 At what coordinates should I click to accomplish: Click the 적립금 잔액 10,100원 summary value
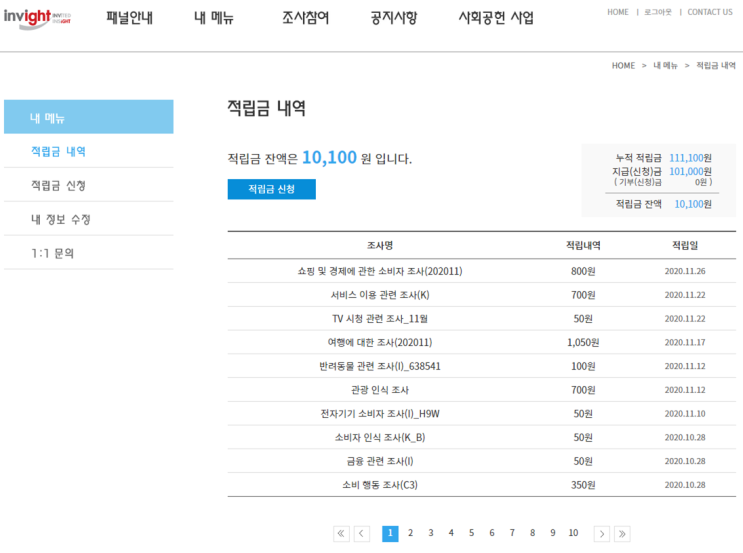[x=693, y=204]
